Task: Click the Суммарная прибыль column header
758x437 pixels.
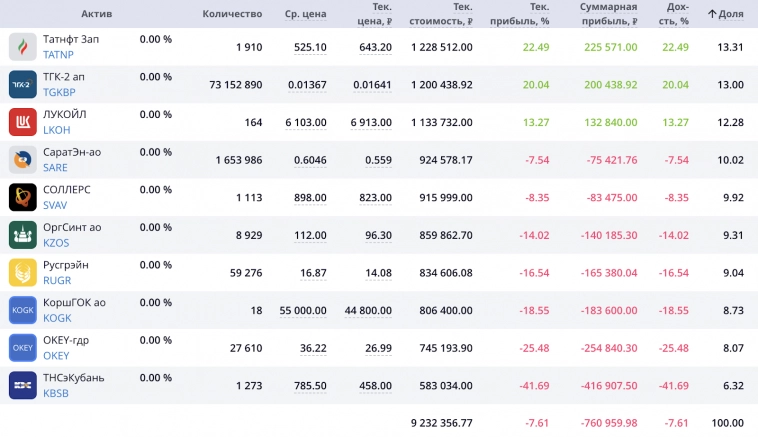Action: [608, 14]
